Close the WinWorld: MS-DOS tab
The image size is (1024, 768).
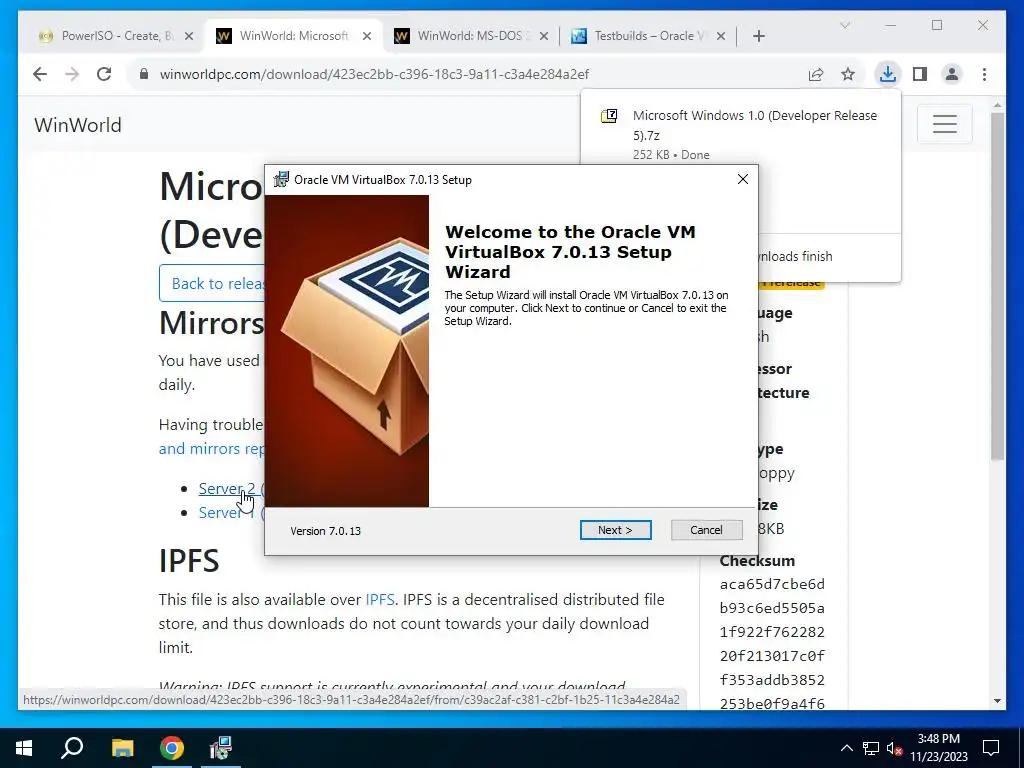(x=544, y=36)
